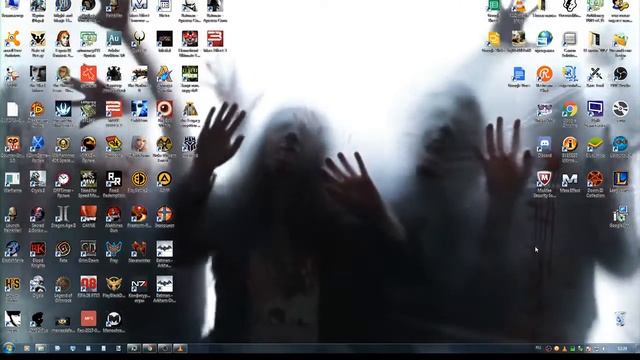
Task: Select the red MP3 file icon
Action: pyautogui.click(x=88, y=319)
